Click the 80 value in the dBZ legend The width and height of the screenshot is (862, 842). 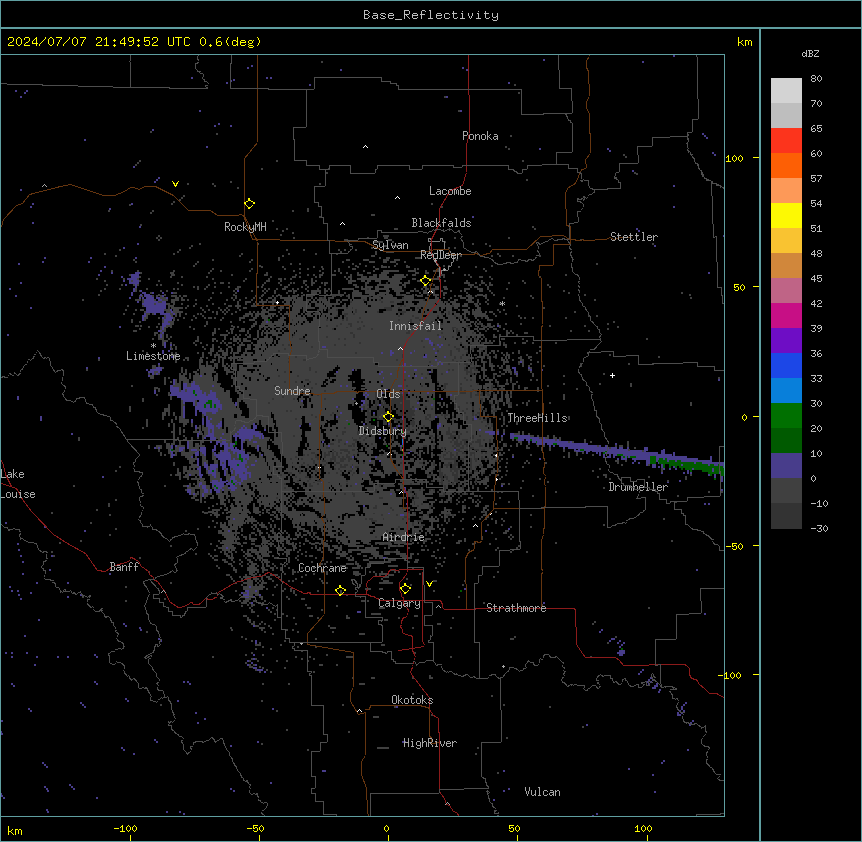[x=816, y=79]
